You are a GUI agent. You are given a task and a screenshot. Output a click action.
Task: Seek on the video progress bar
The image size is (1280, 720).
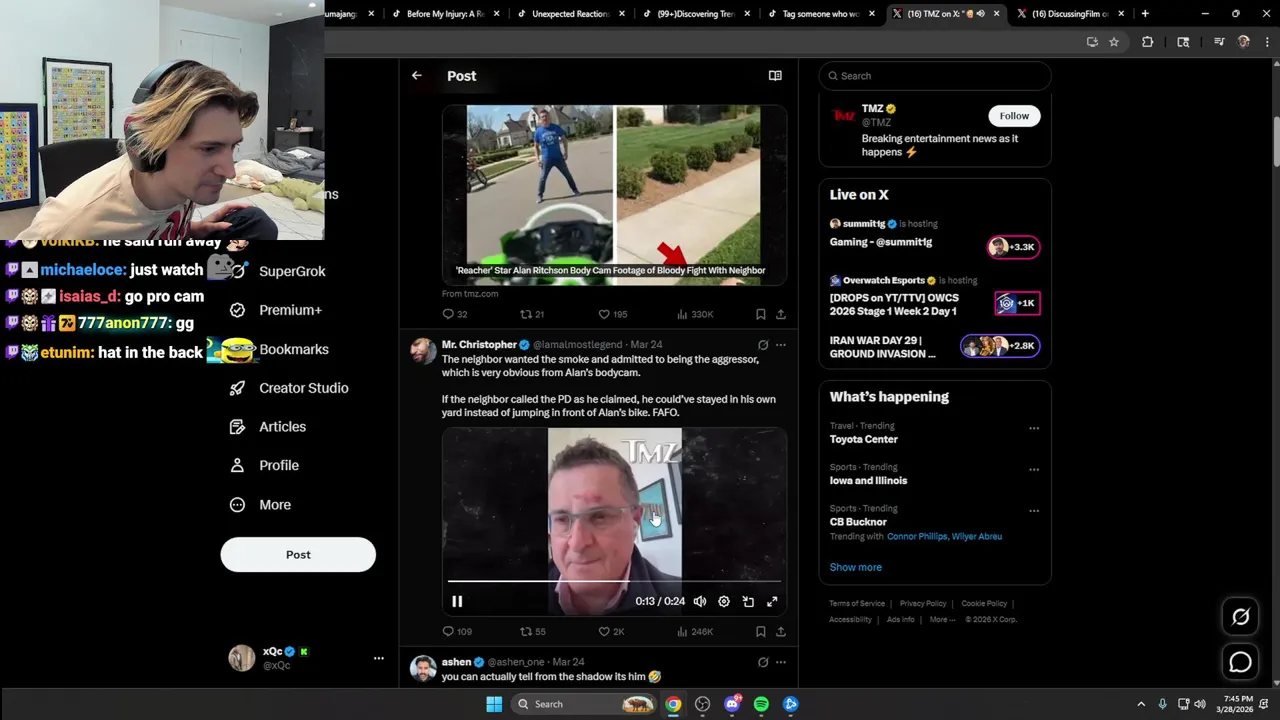pyautogui.click(x=614, y=580)
